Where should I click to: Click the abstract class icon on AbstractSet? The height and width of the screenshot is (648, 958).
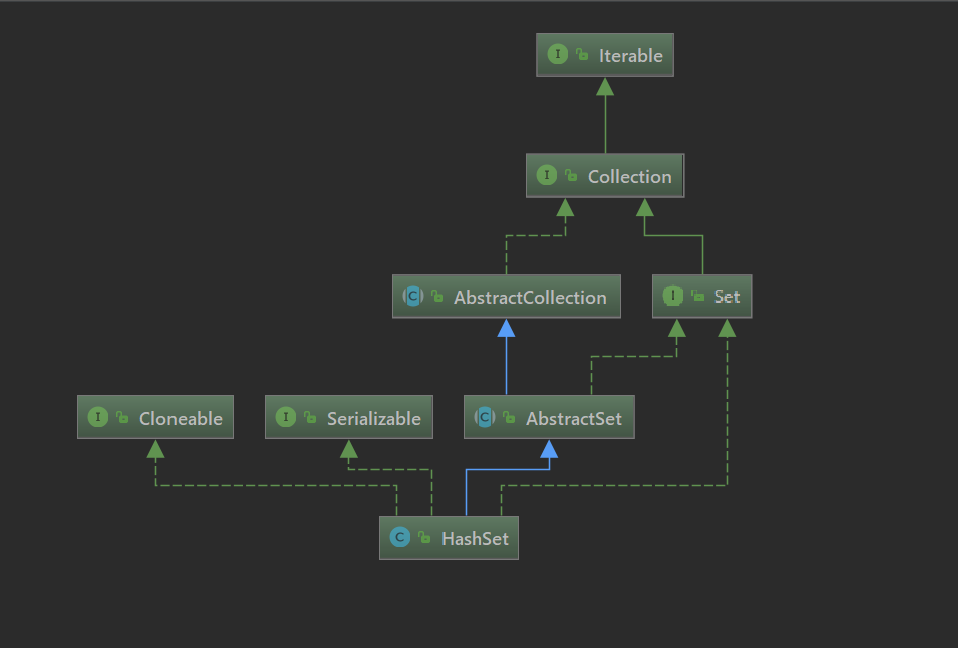coord(484,418)
